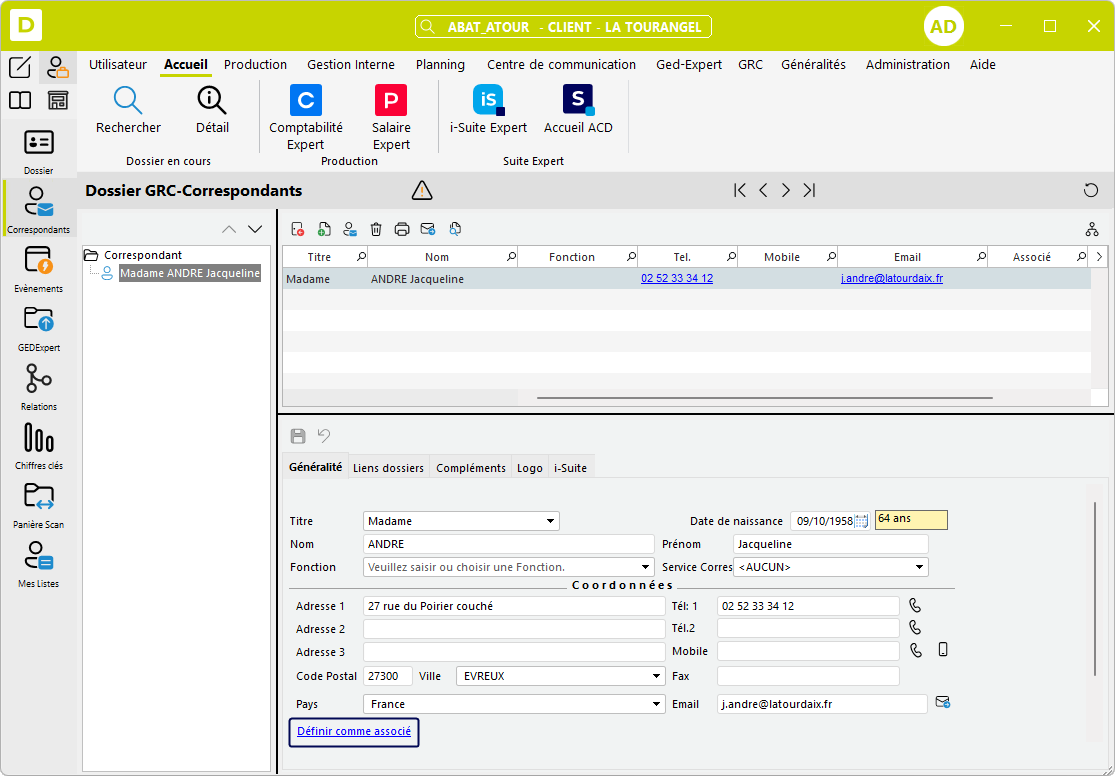Image resolution: width=1115 pixels, height=776 pixels.
Task: Open the Production menu
Action: click(255, 64)
